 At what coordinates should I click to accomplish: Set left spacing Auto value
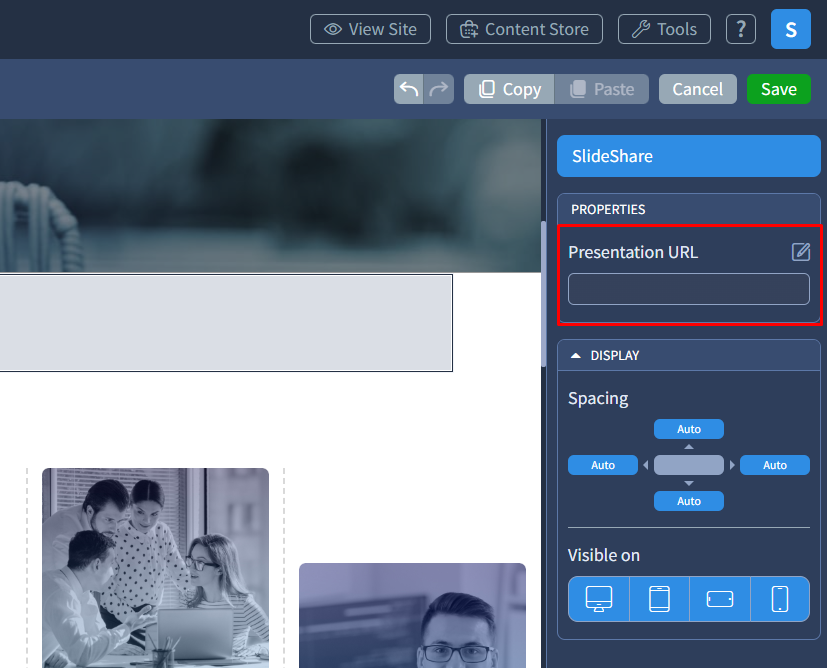point(603,465)
